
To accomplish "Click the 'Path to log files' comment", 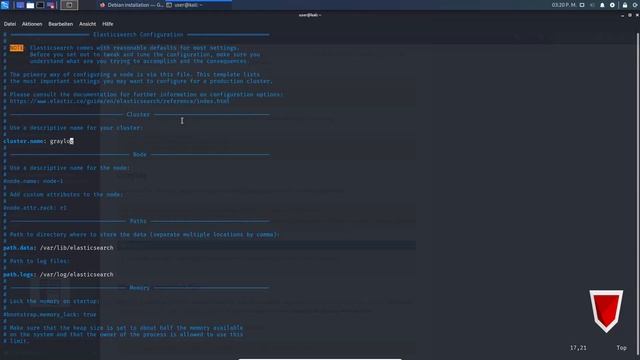I will tap(40, 261).
